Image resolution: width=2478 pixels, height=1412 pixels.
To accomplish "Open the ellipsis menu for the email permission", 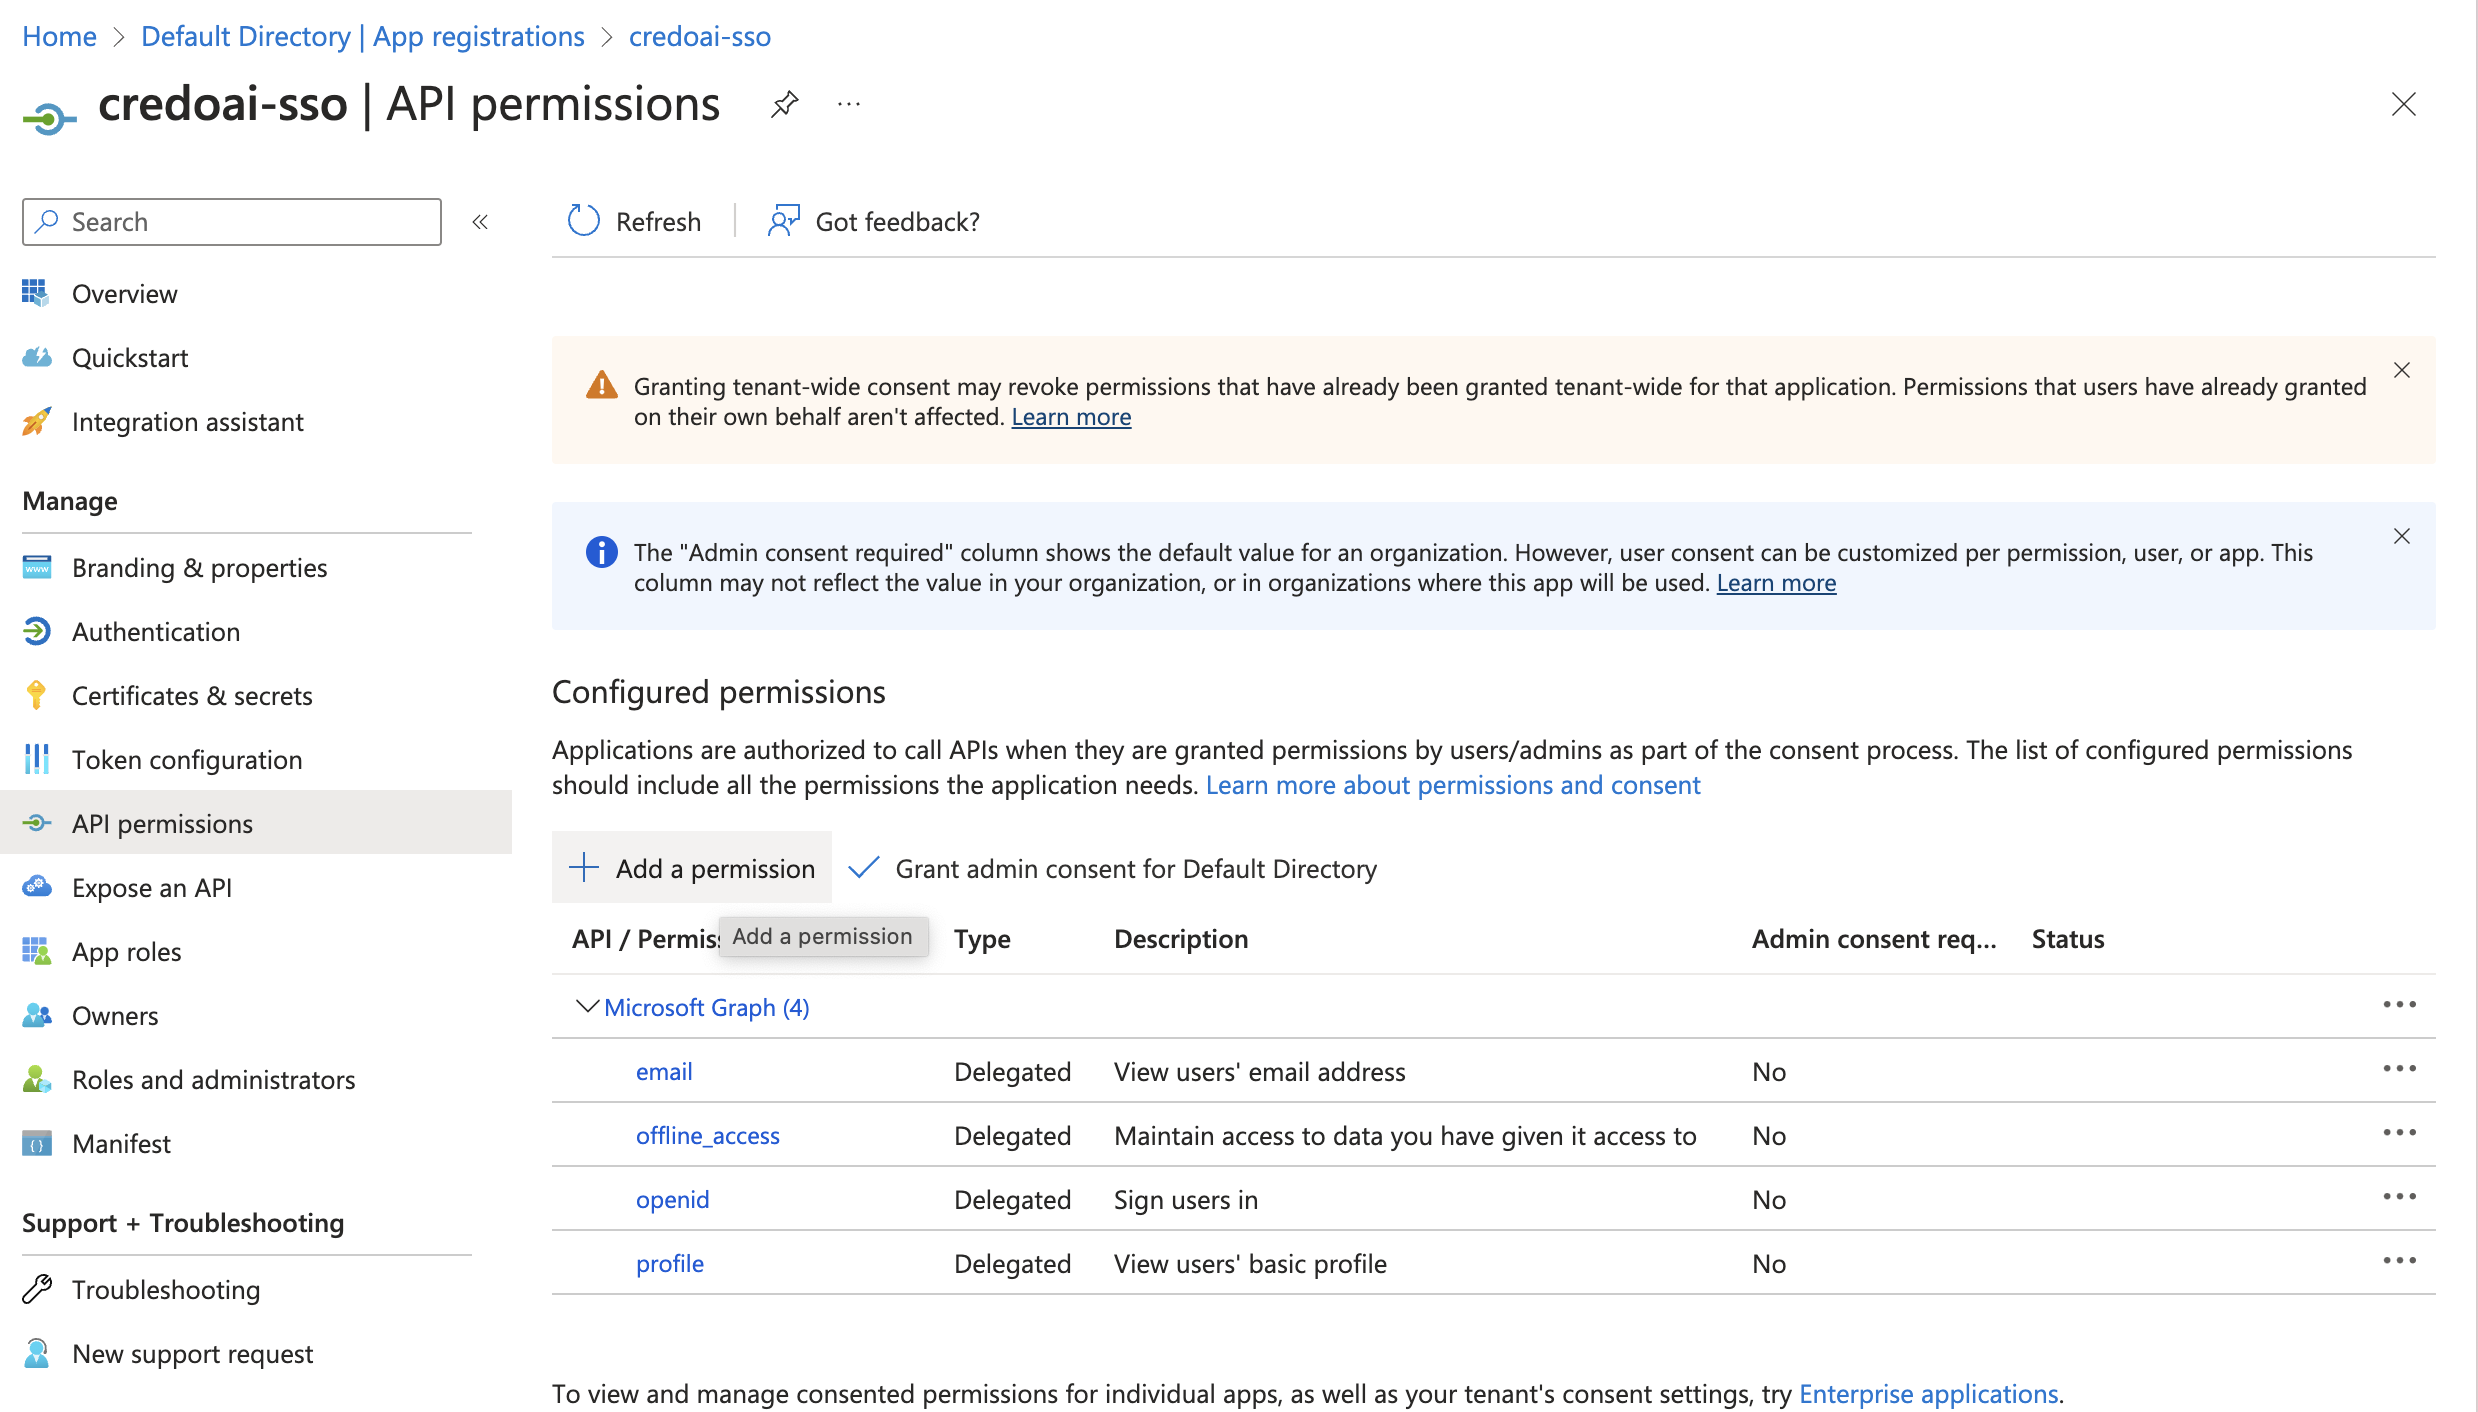I will coord(2400,1069).
